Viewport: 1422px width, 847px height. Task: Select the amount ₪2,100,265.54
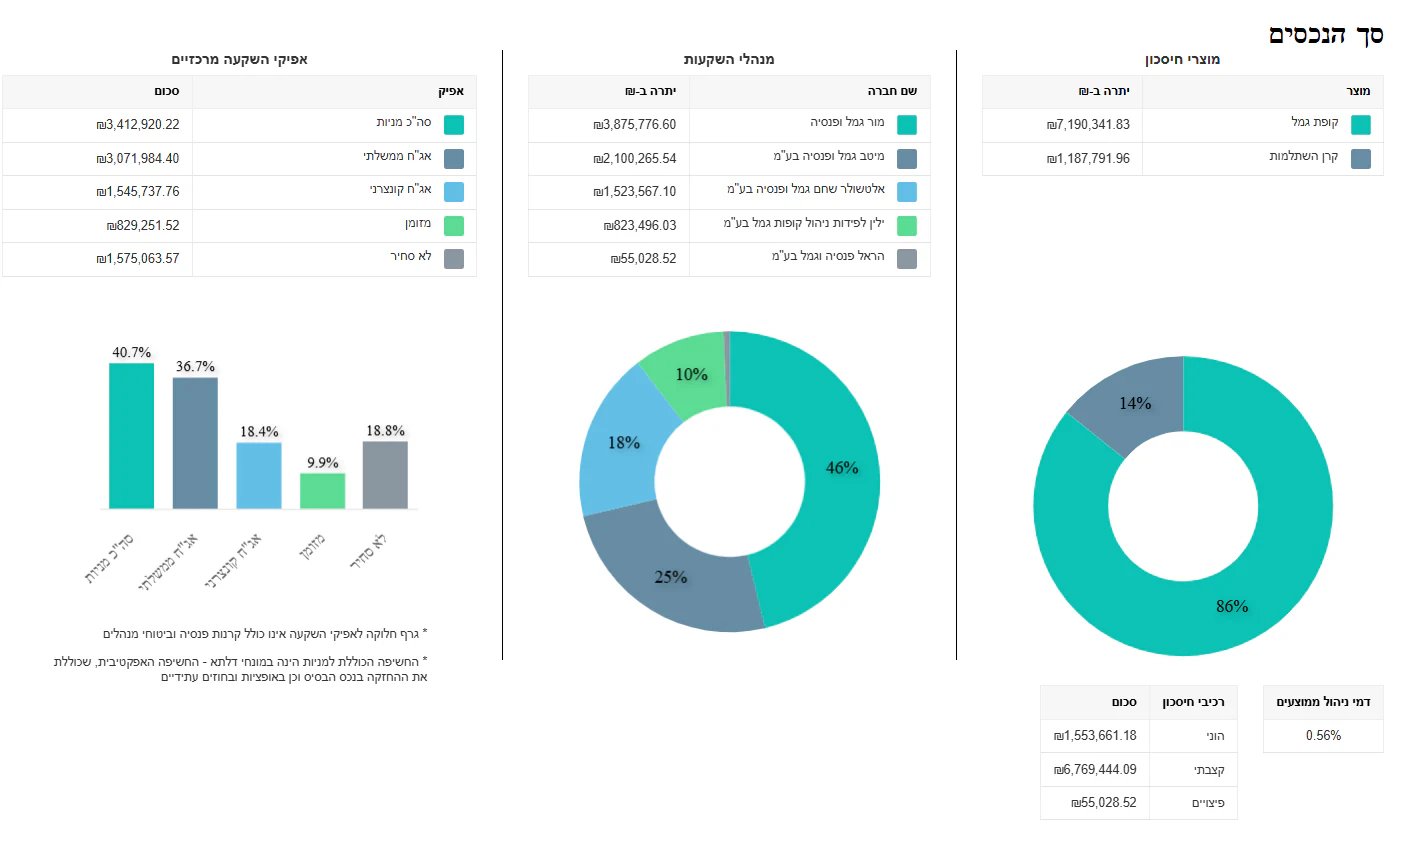click(x=634, y=158)
